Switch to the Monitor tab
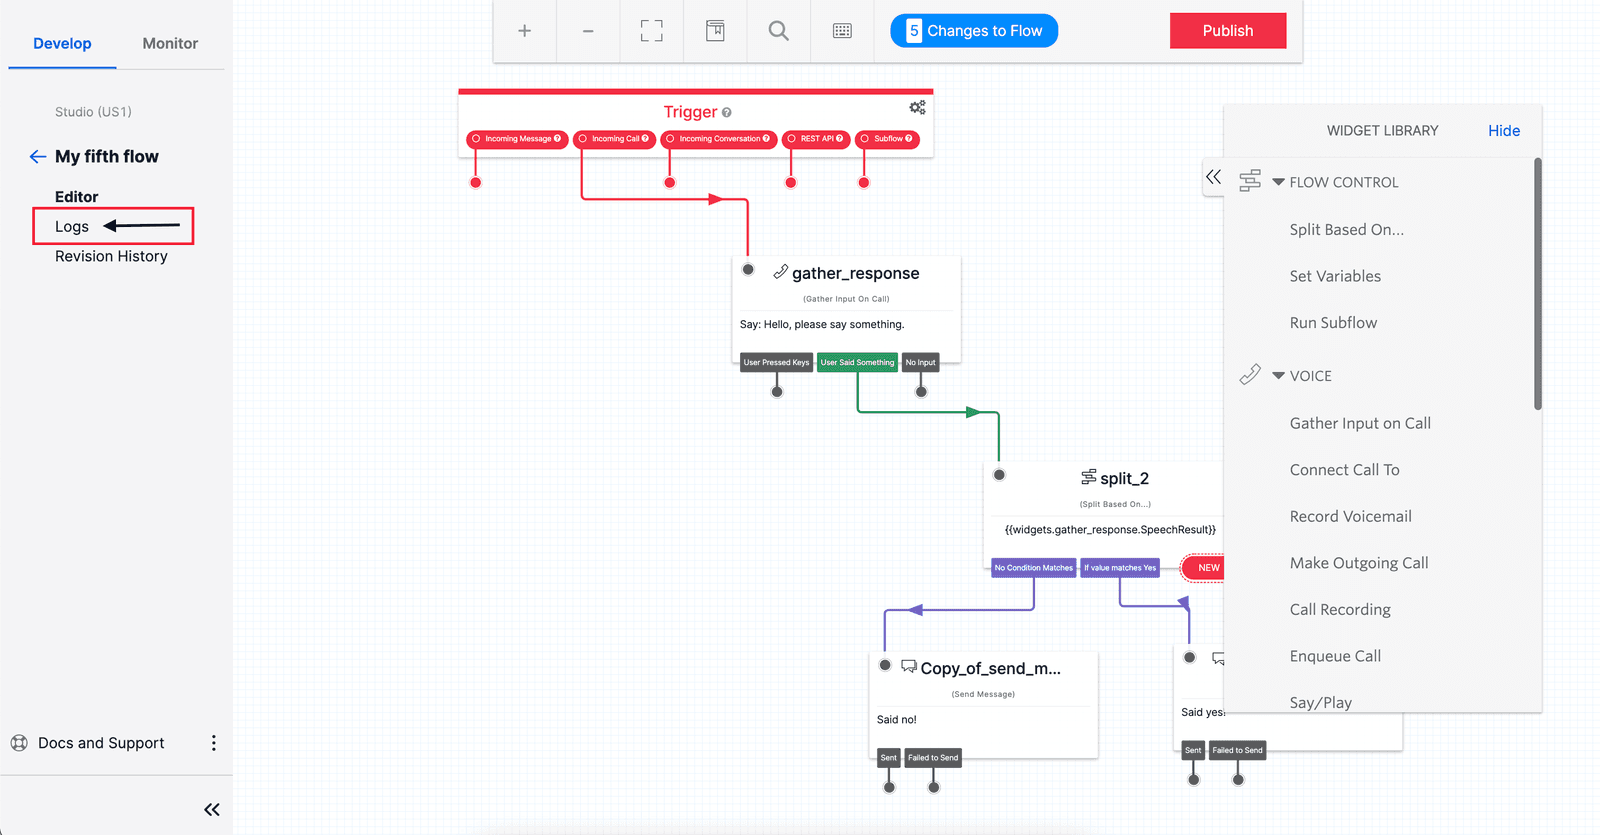The height and width of the screenshot is (835, 1600). click(170, 44)
